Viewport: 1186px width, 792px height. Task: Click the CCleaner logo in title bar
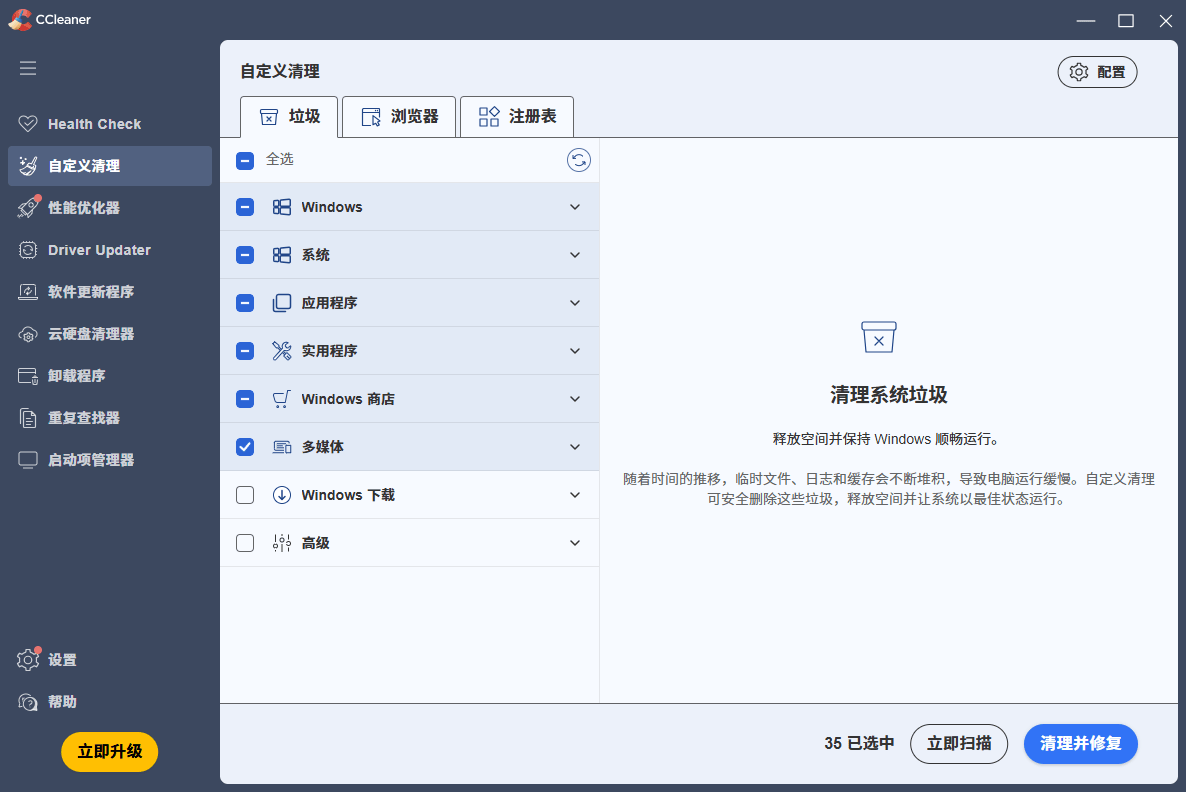pos(20,20)
